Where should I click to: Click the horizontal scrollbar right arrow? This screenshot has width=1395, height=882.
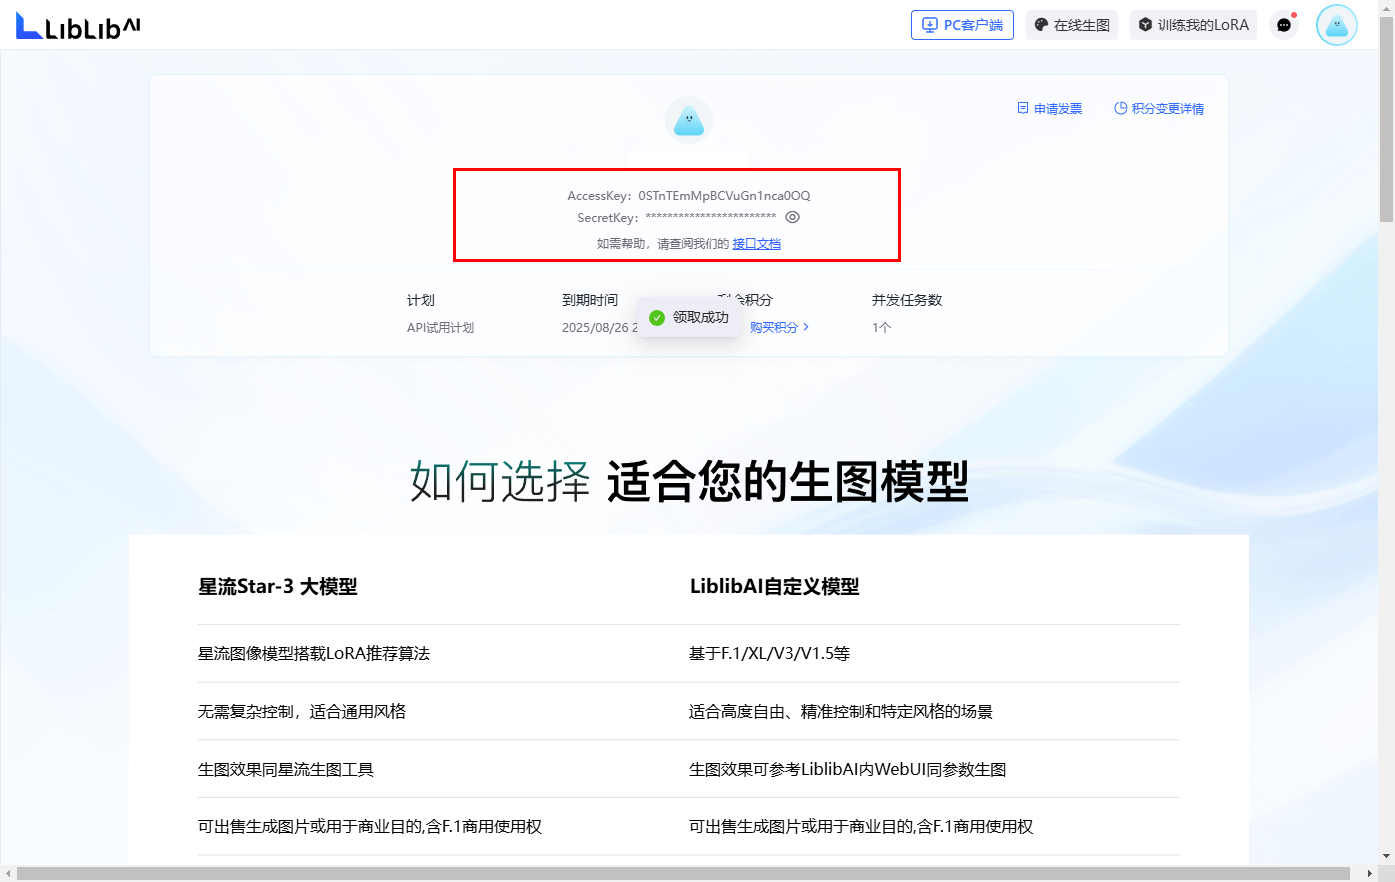[x=1370, y=874]
